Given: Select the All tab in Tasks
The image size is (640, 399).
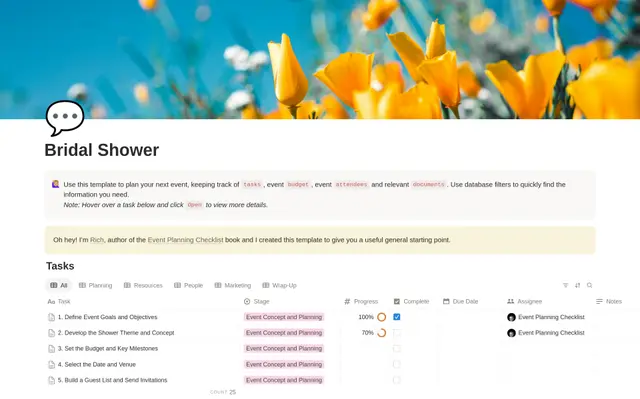Looking at the screenshot, I should point(59,285).
